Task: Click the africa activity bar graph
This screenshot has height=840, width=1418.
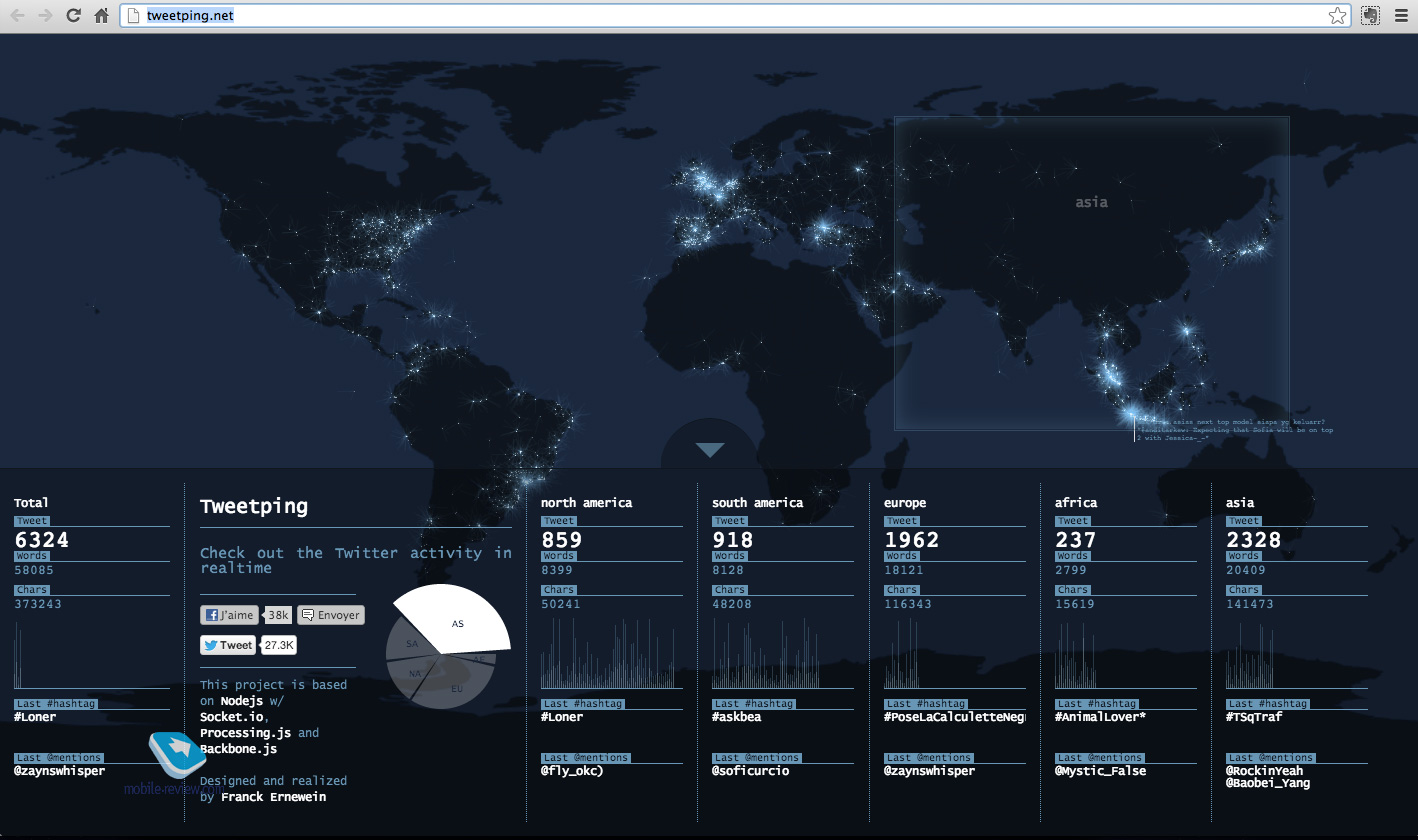Action: [1126, 653]
